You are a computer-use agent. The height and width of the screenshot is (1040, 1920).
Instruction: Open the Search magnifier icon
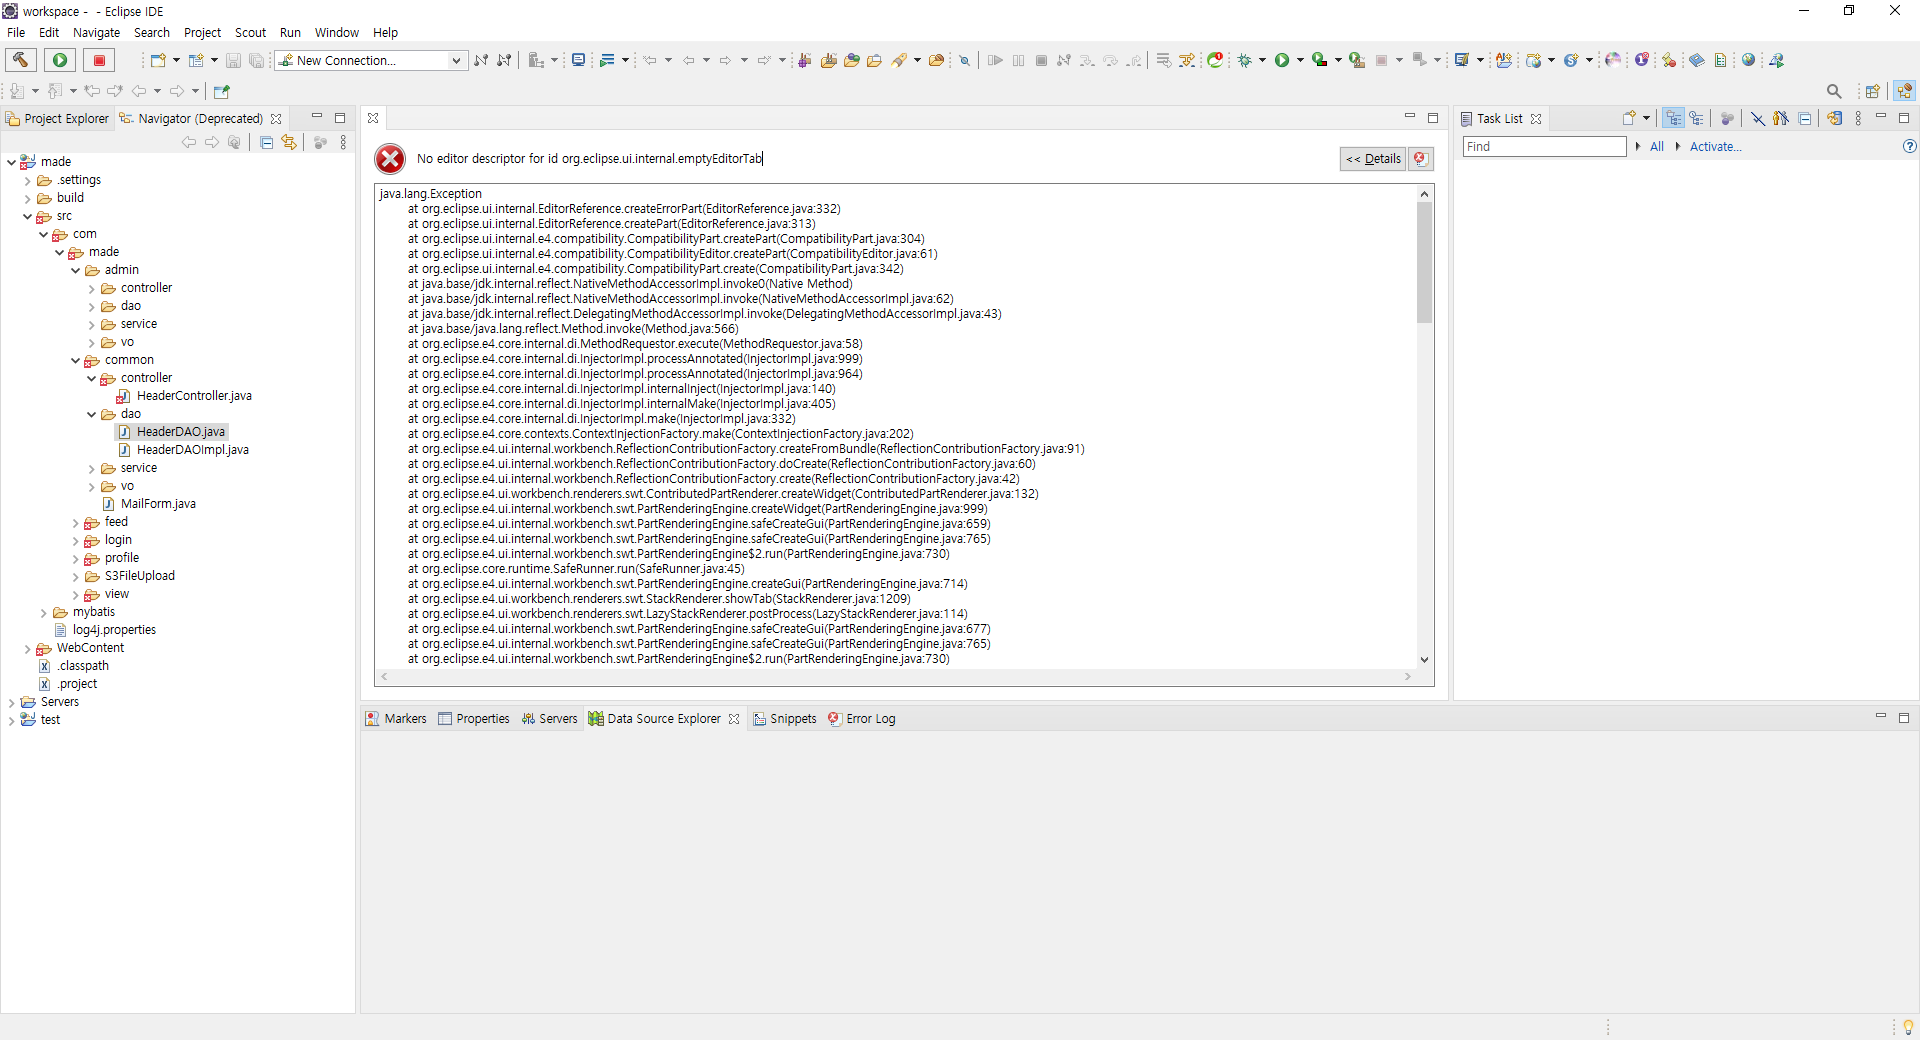(1834, 91)
